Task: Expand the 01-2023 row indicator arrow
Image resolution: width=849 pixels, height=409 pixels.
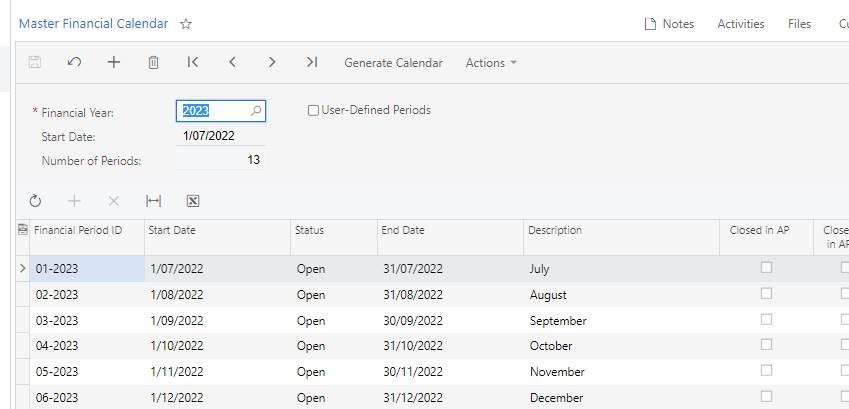Action: pyautogui.click(x=23, y=269)
